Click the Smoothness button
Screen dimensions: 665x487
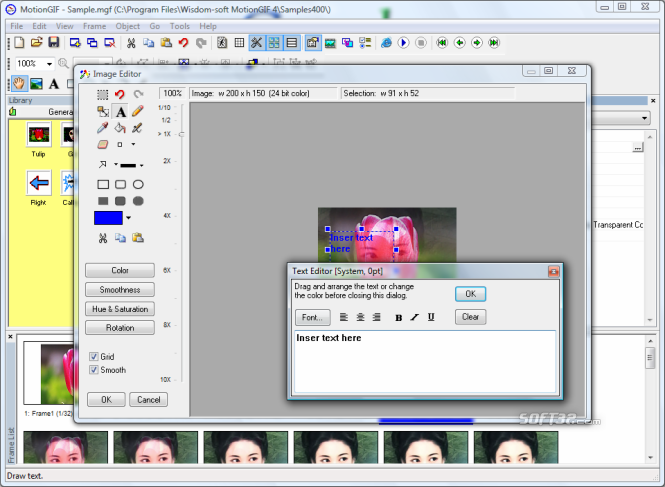(120, 290)
